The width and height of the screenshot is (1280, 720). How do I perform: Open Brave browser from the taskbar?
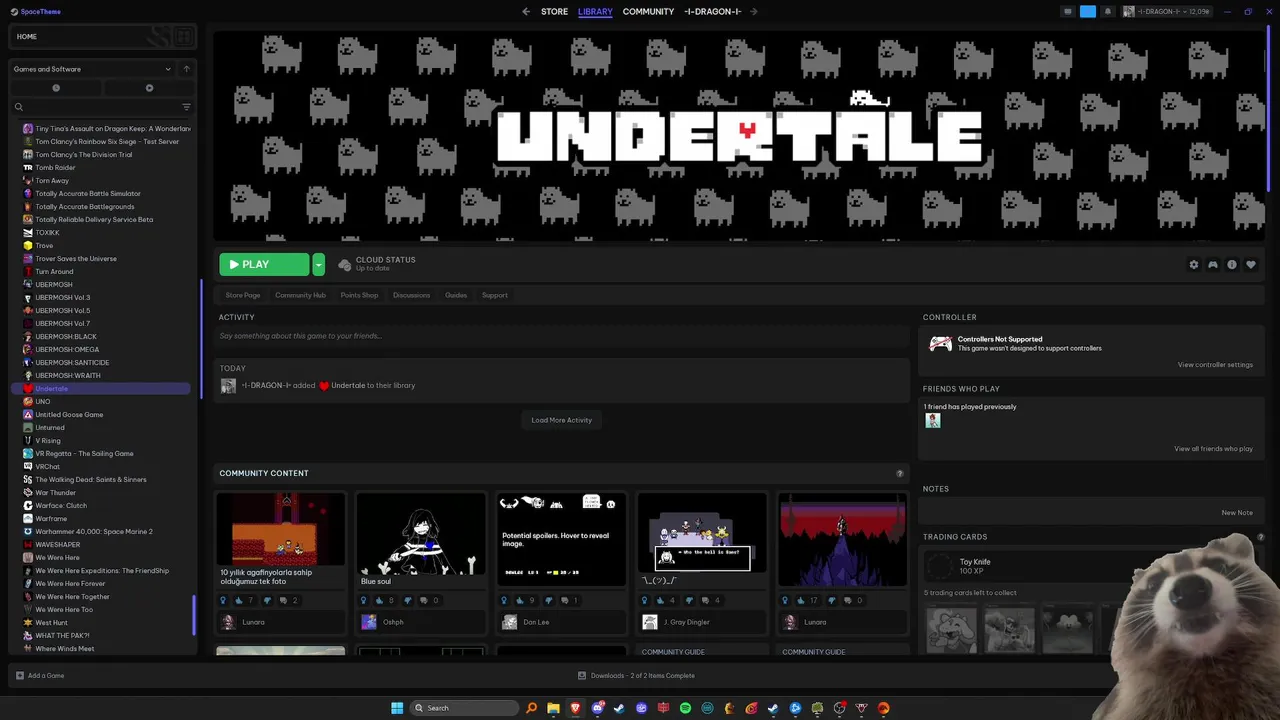point(575,708)
